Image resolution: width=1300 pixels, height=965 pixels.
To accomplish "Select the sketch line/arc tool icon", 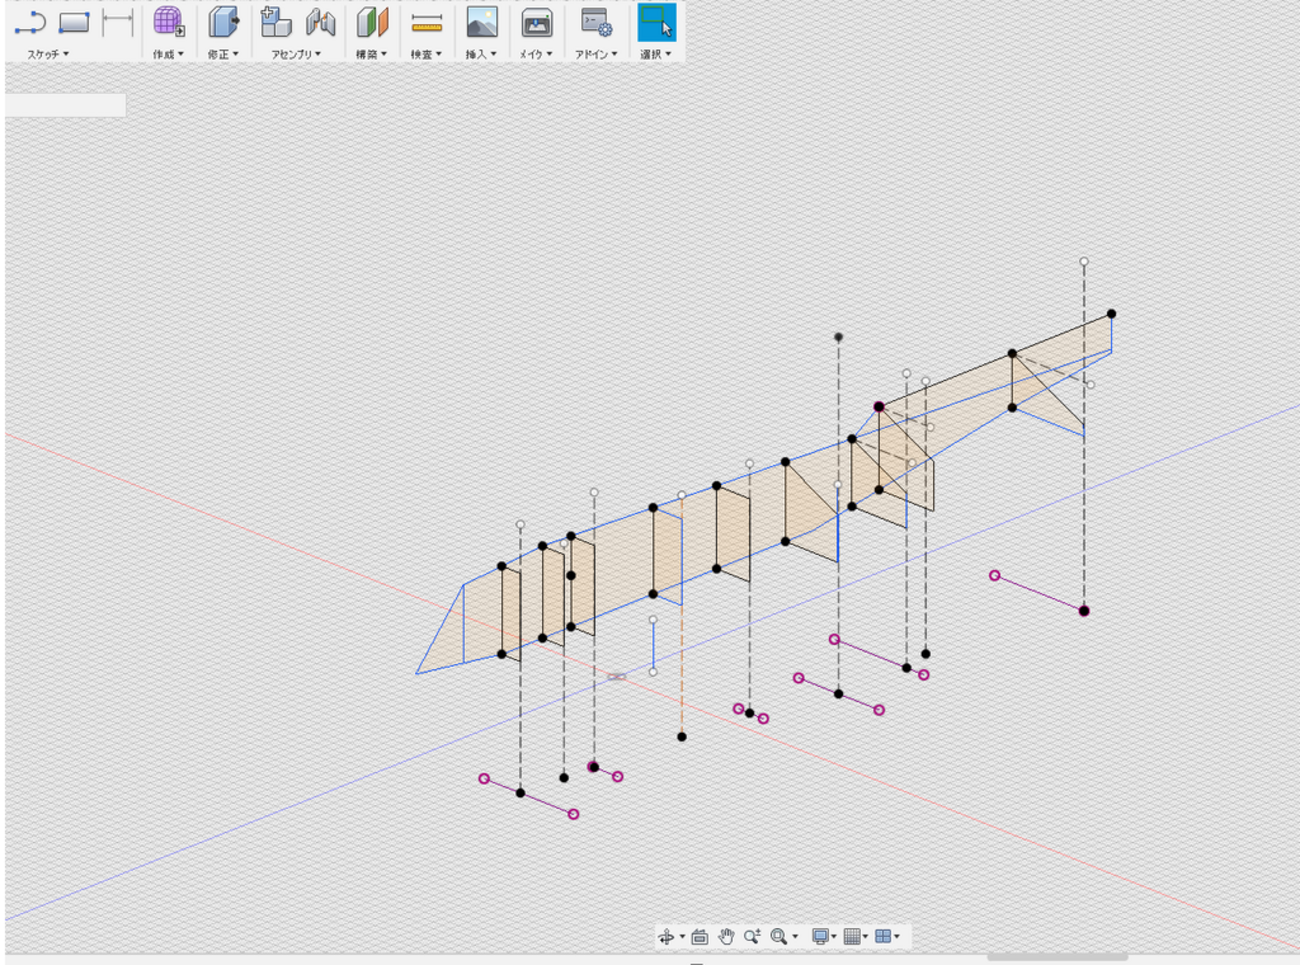I will (x=30, y=22).
